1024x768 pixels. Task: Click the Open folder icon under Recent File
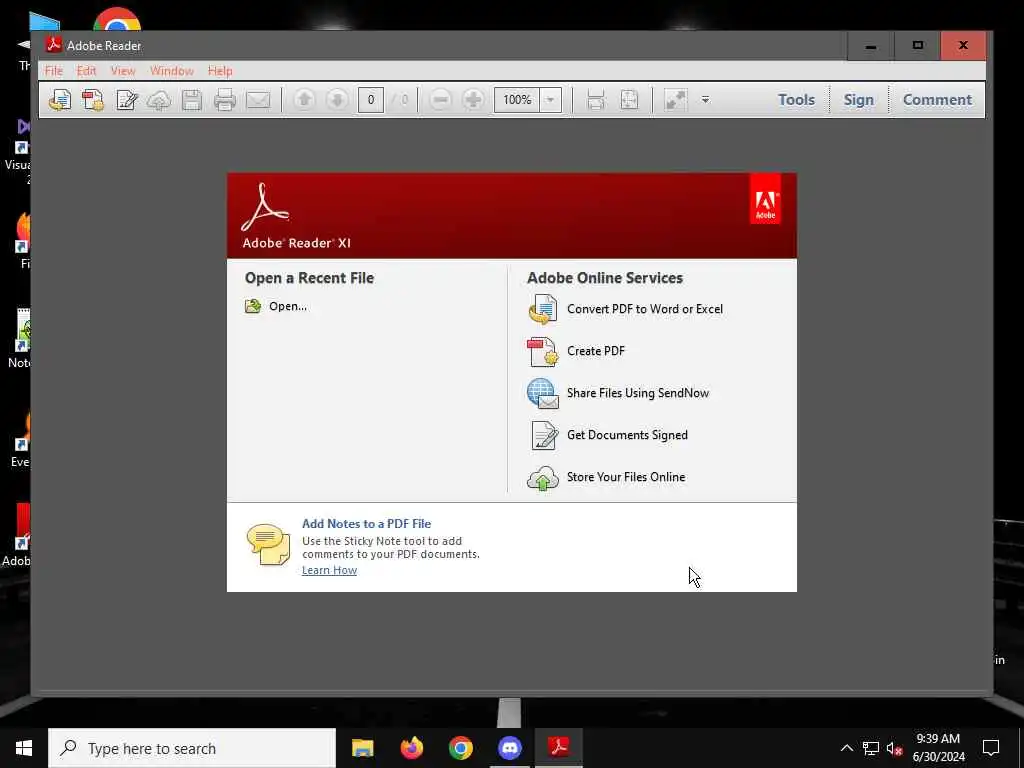pos(253,306)
